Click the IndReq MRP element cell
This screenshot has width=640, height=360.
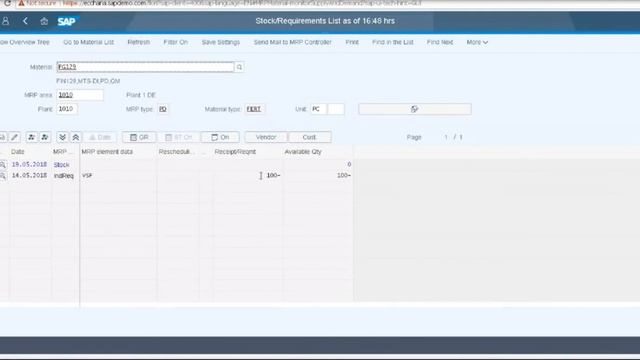coord(64,176)
